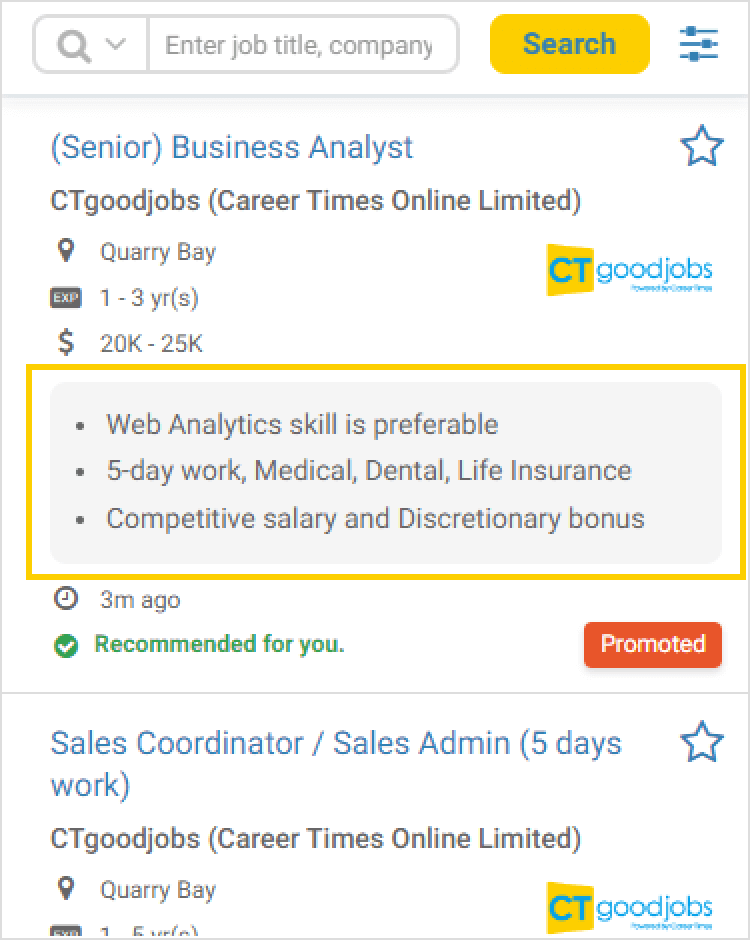The width and height of the screenshot is (750, 940).
Task: Click the green recommended checkmark icon
Action: pos(66,646)
